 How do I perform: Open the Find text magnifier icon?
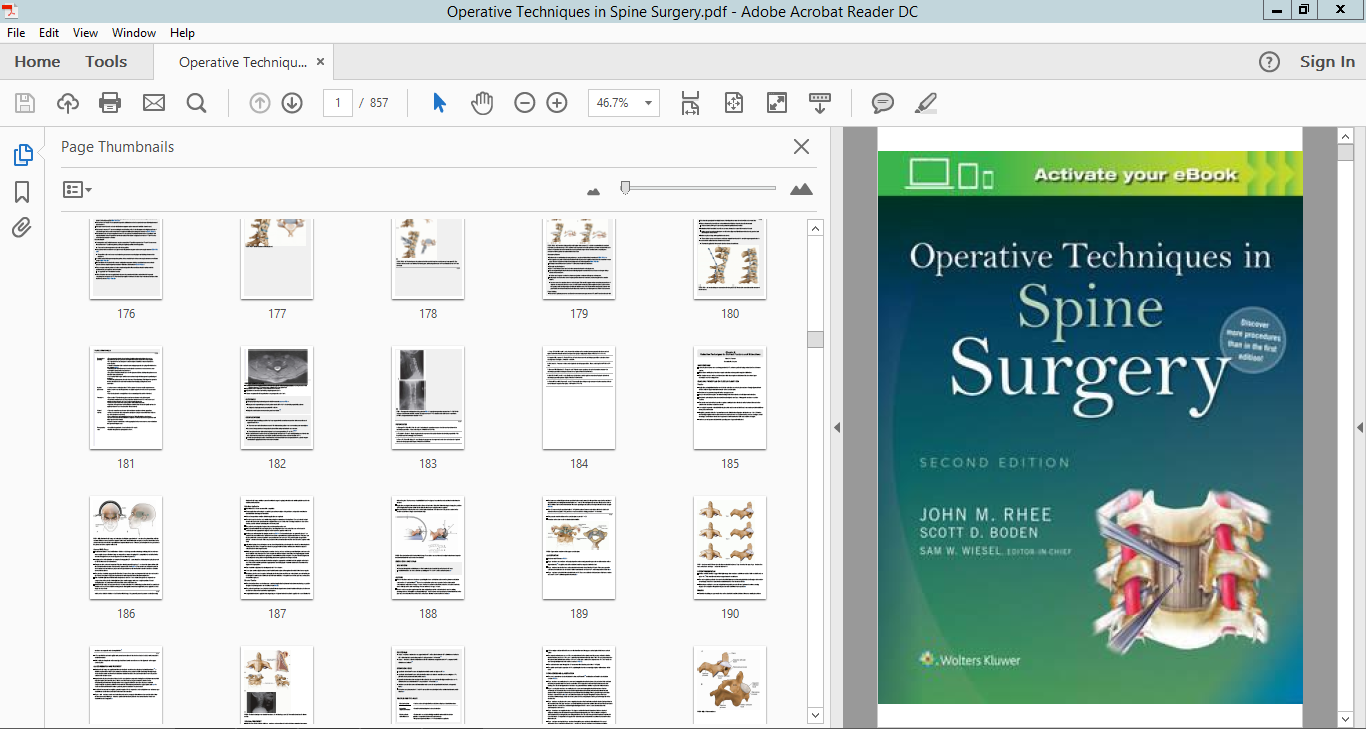click(x=196, y=103)
